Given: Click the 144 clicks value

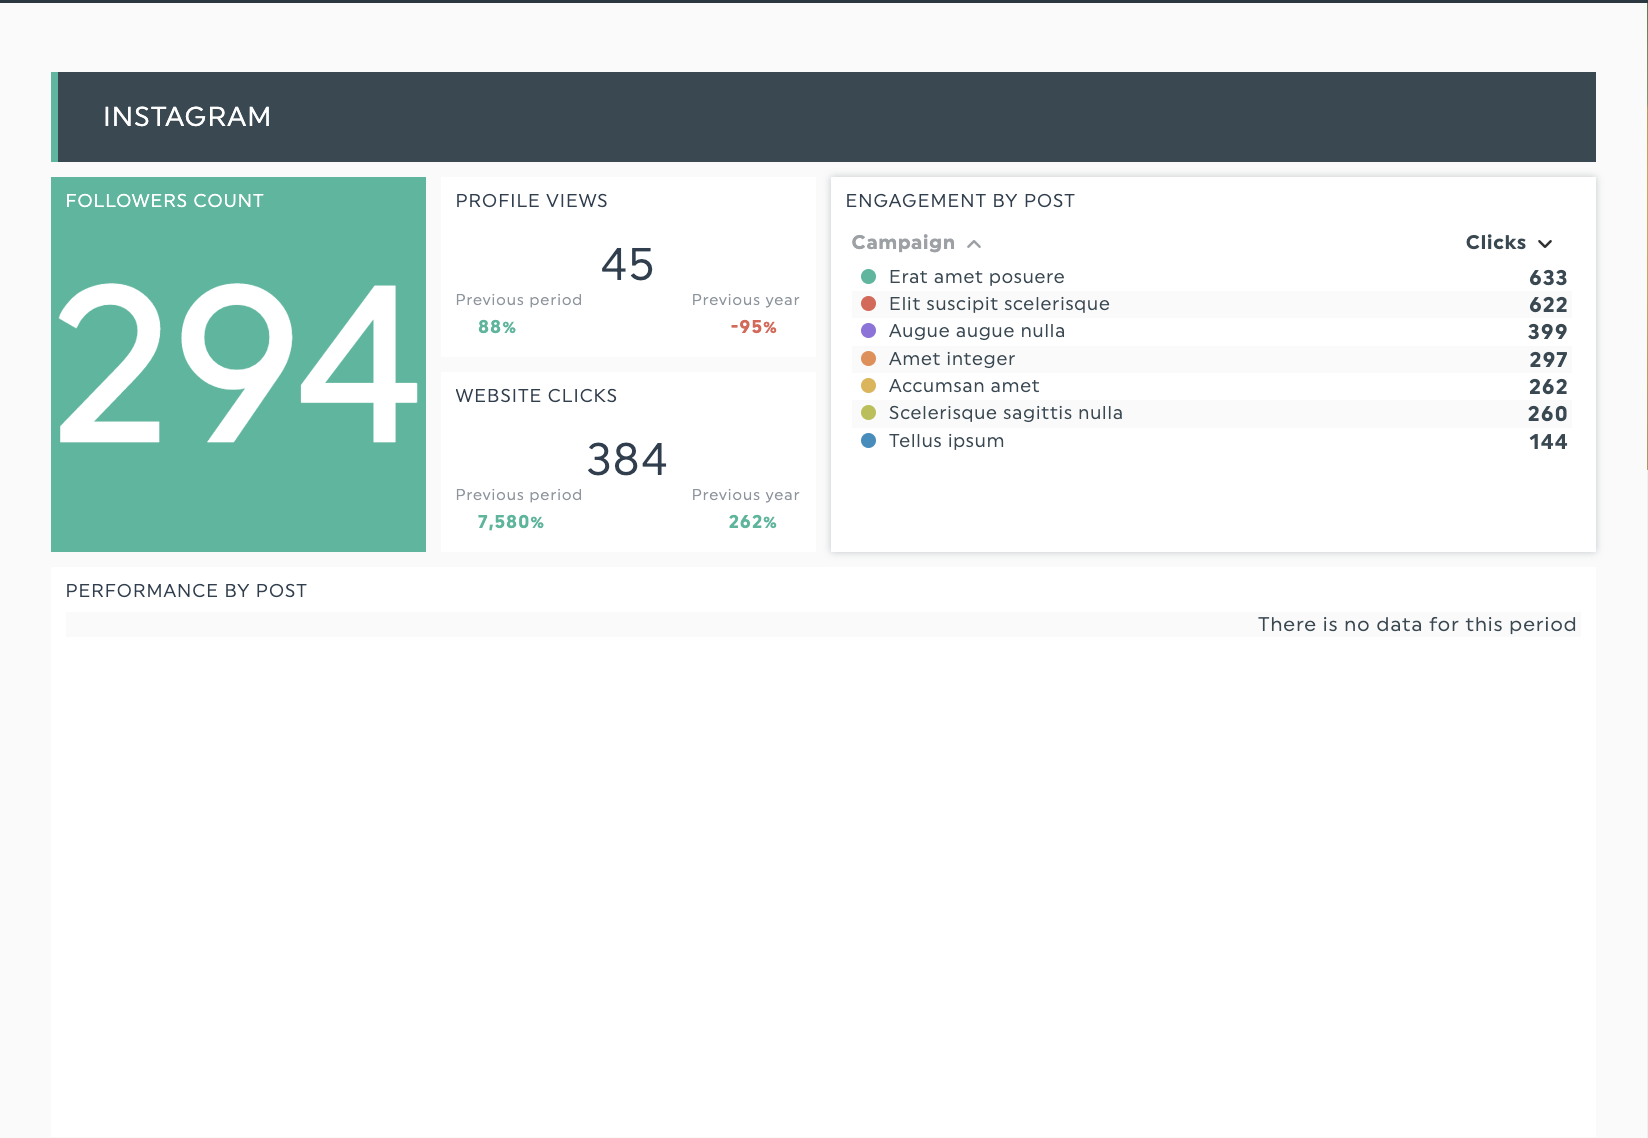Looking at the screenshot, I should click(1548, 442).
